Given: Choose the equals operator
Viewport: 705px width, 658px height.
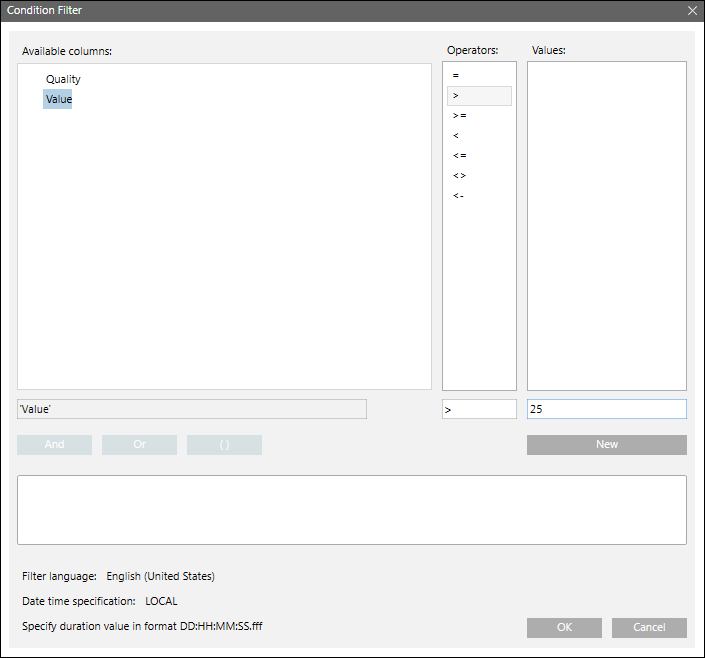Looking at the screenshot, I should [456, 76].
